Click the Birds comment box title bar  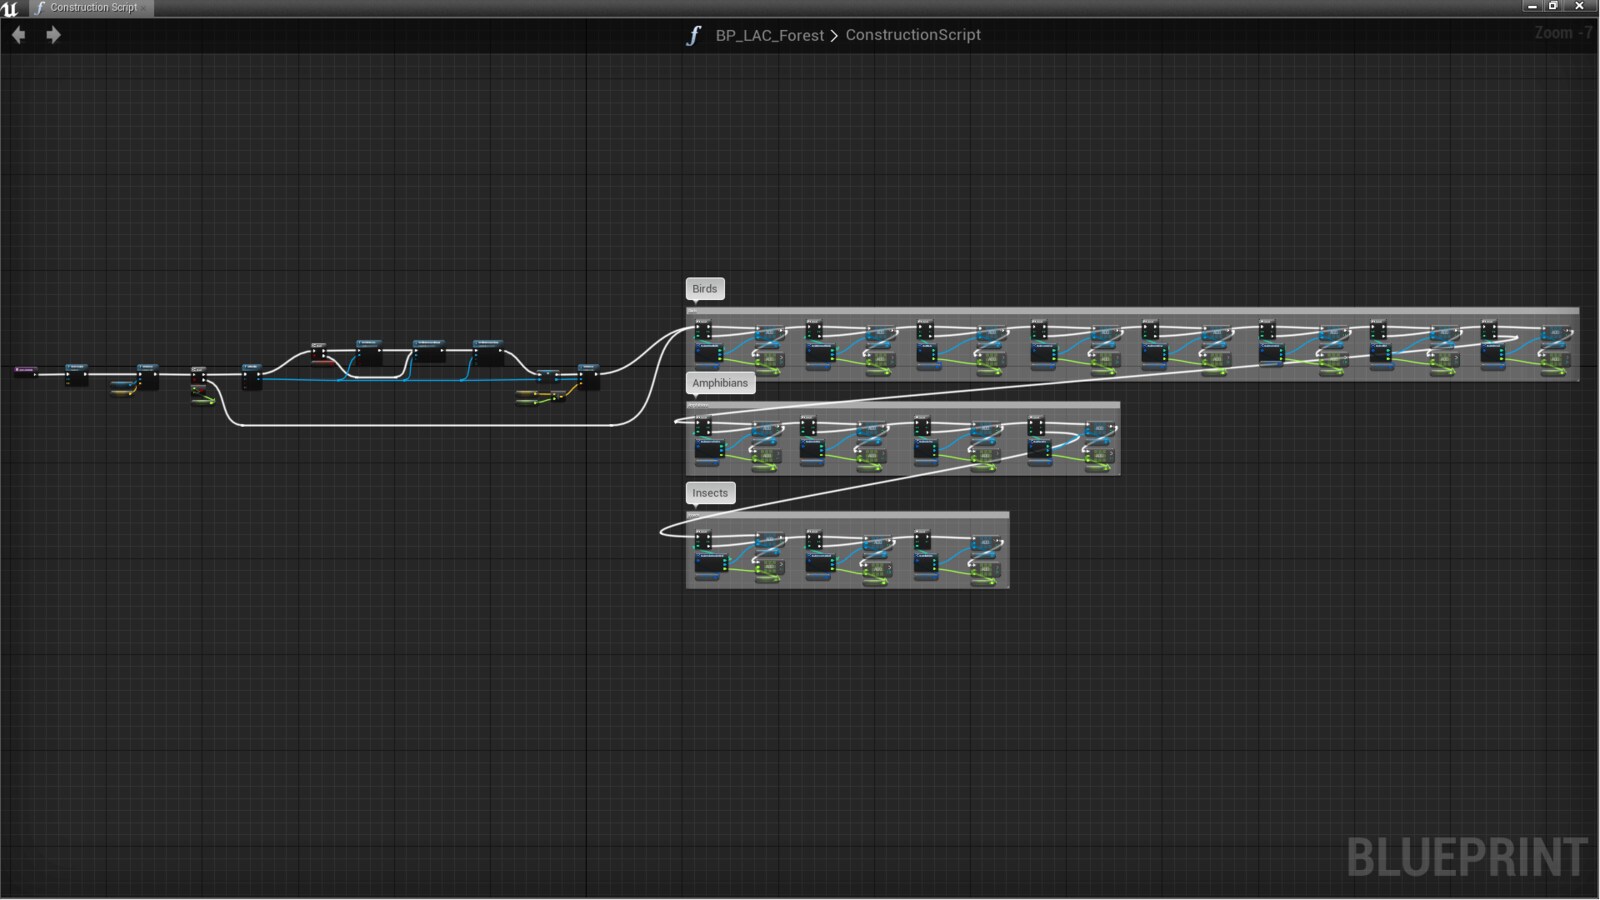pos(1130,311)
